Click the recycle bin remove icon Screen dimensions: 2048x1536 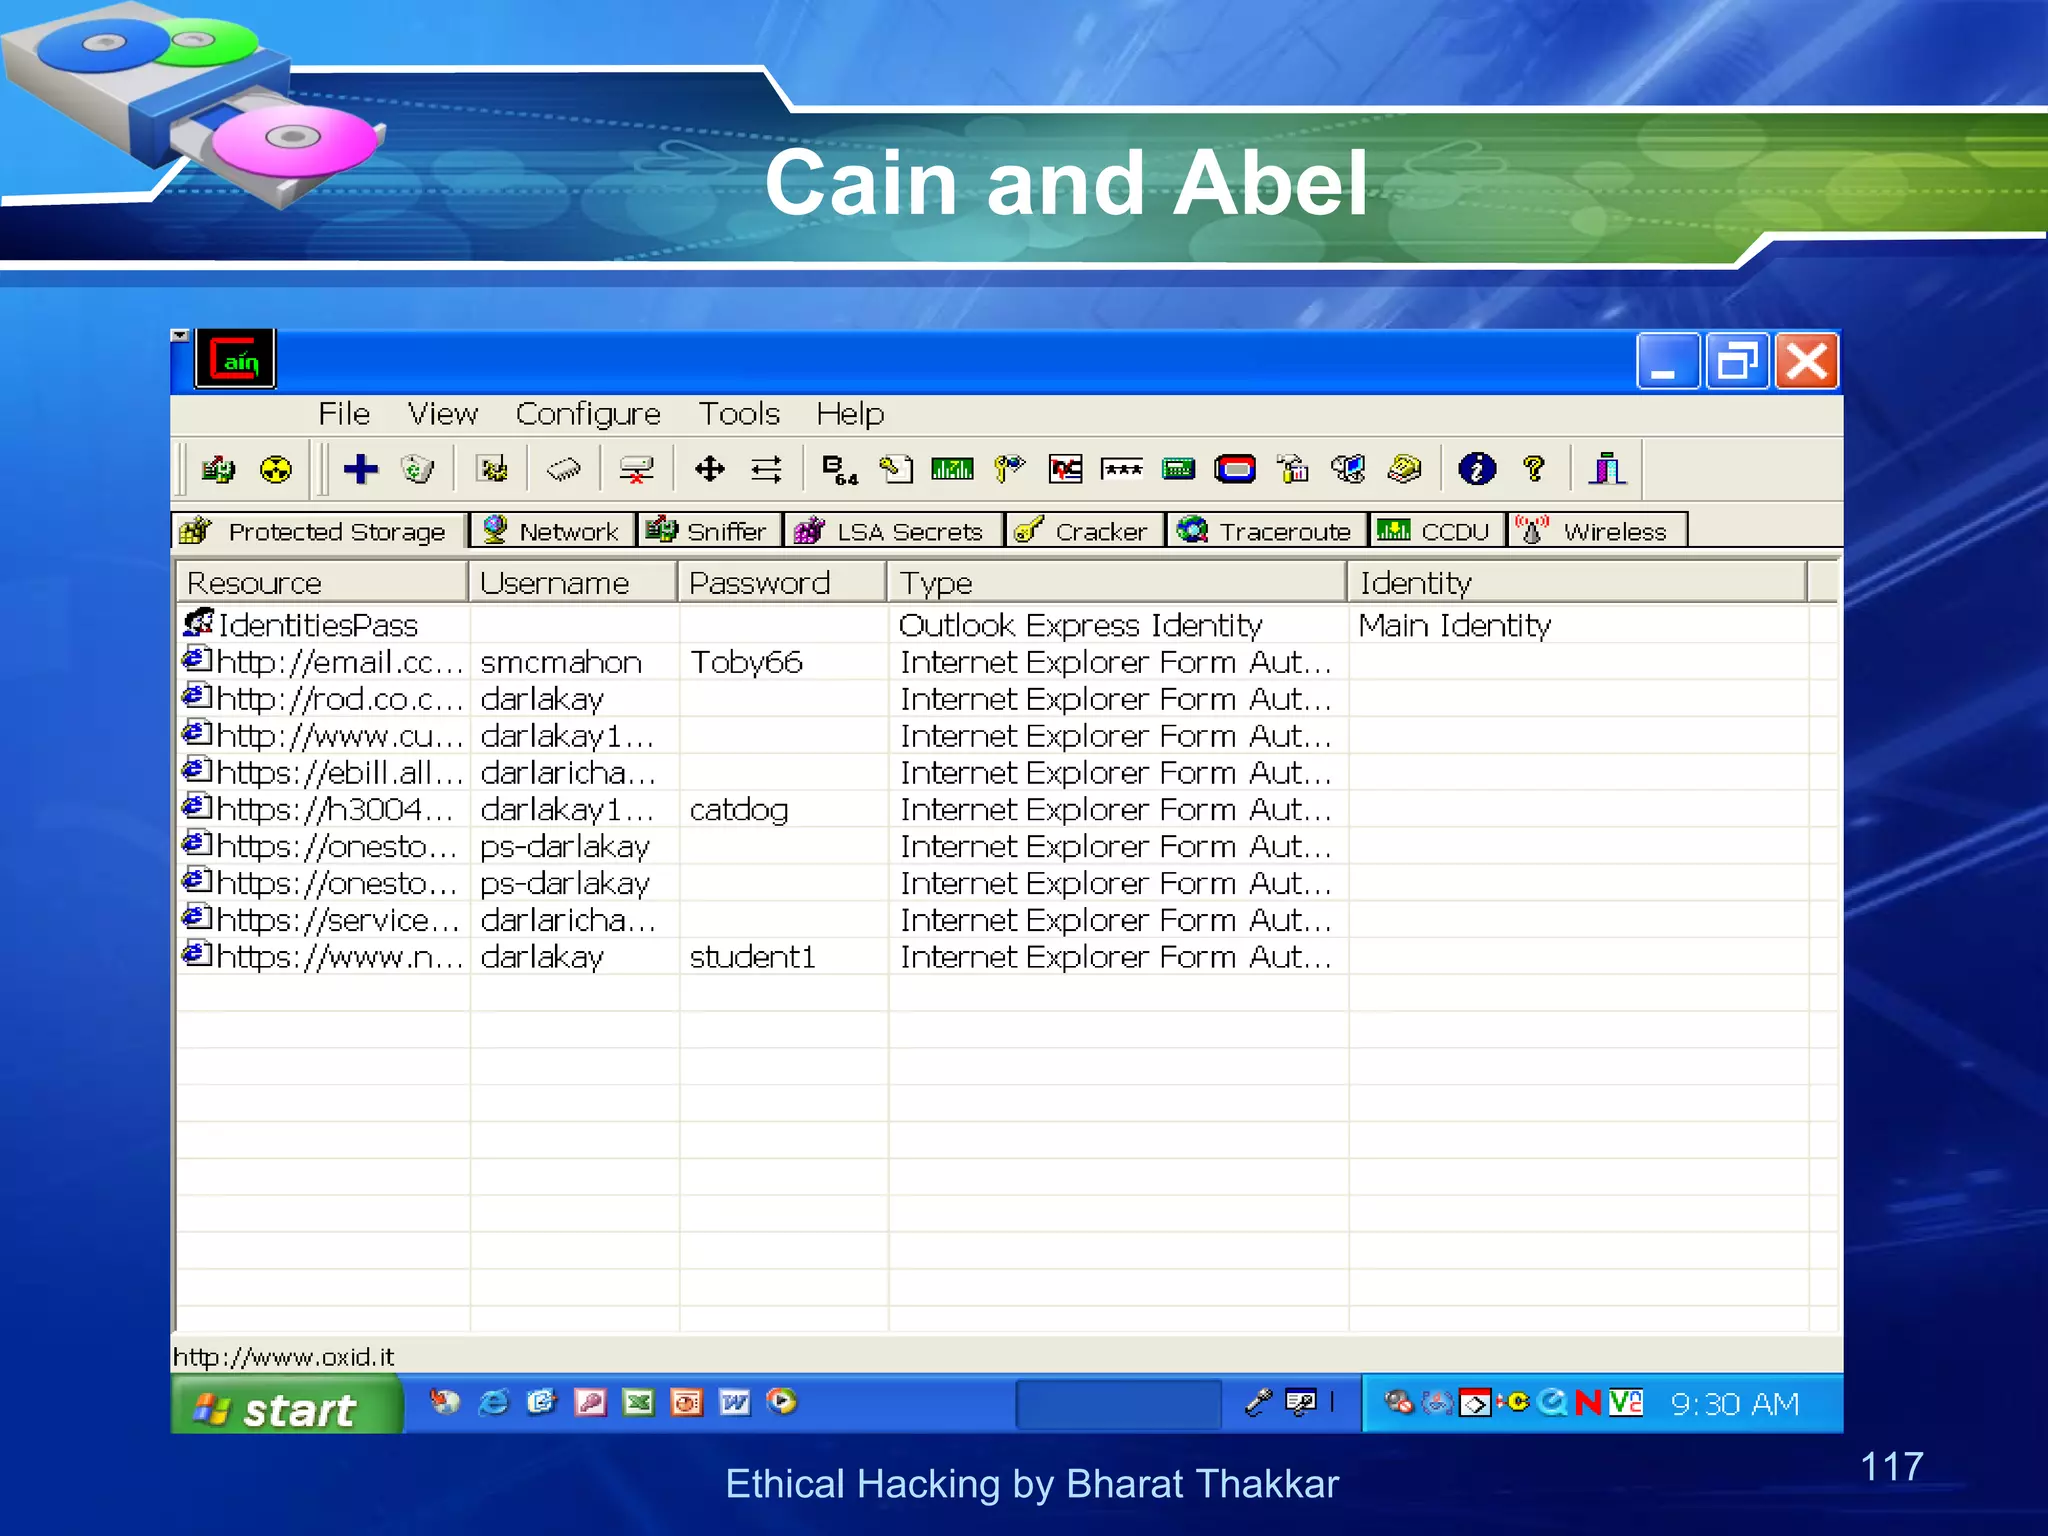(x=418, y=469)
